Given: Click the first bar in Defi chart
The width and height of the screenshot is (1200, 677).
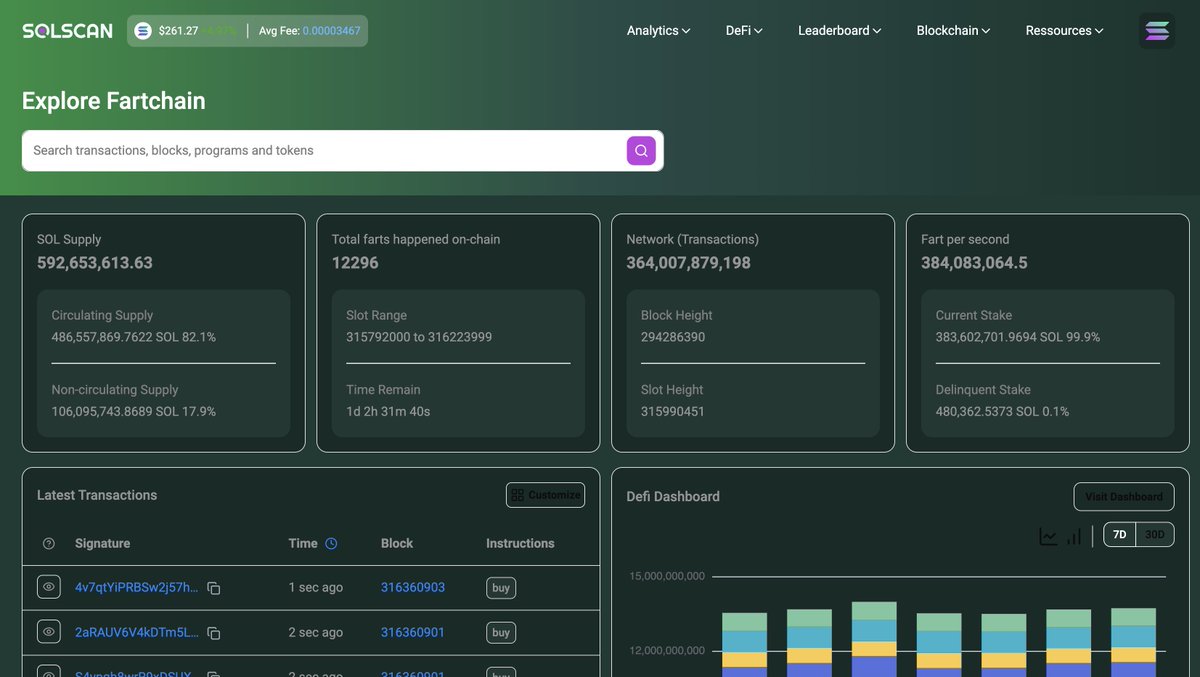Looking at the screenshot, I should point(744,645).
